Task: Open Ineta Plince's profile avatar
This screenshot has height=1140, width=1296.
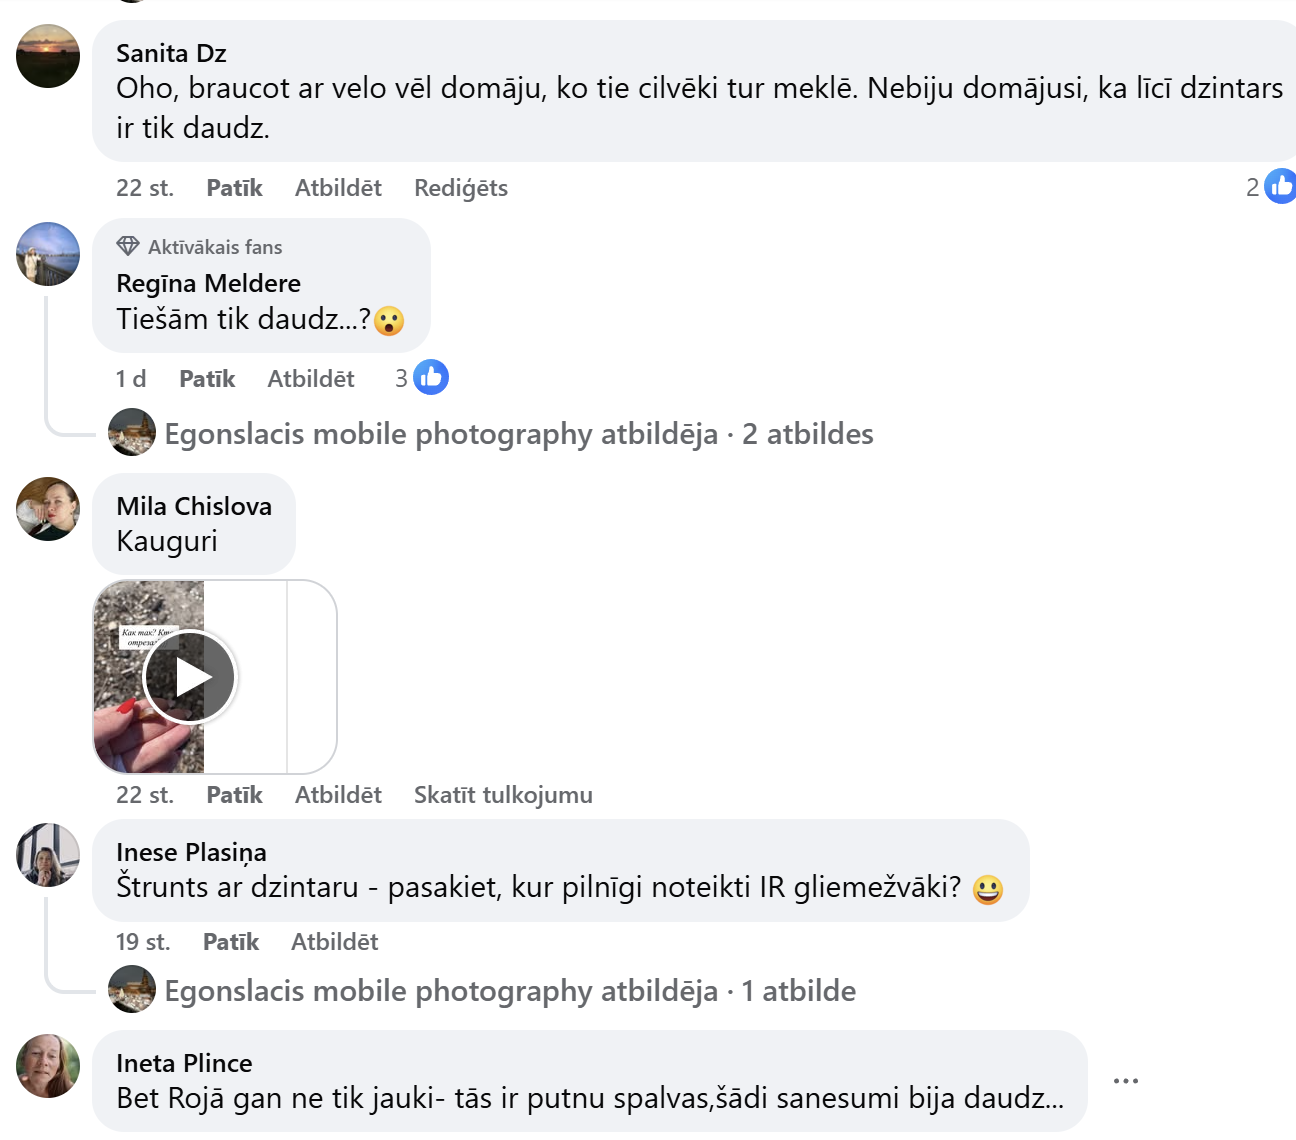Action: (48, 1066)
